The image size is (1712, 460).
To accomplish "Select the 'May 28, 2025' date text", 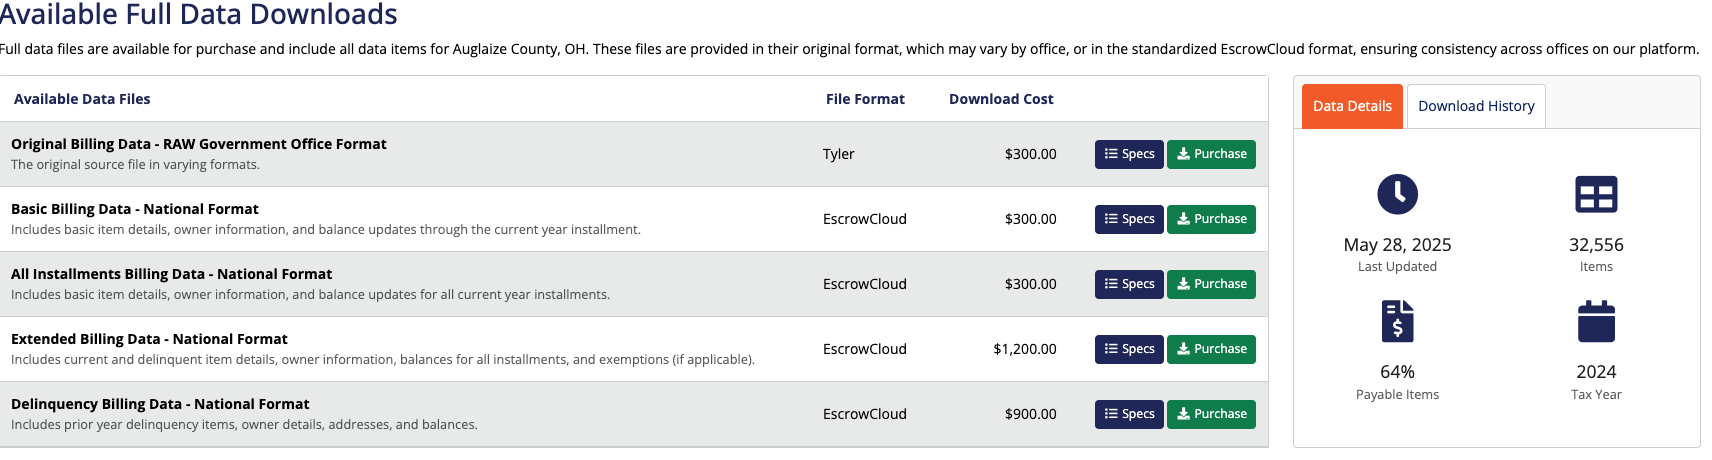I will click(1397, 245).
